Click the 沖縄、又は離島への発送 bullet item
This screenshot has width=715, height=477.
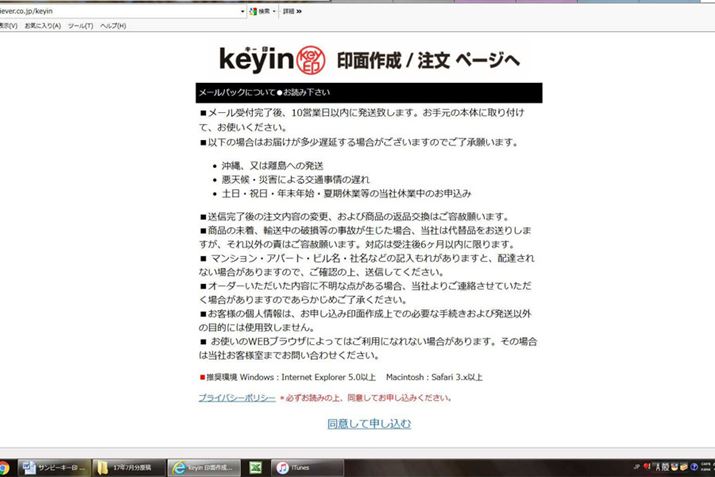pos(273,166)
